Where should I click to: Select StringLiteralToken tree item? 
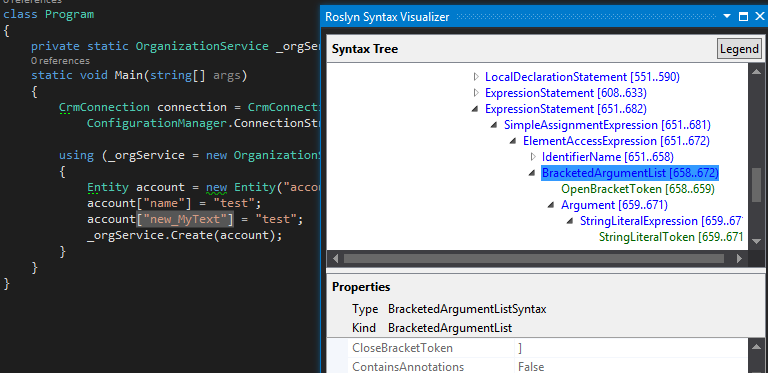[671, 237]
